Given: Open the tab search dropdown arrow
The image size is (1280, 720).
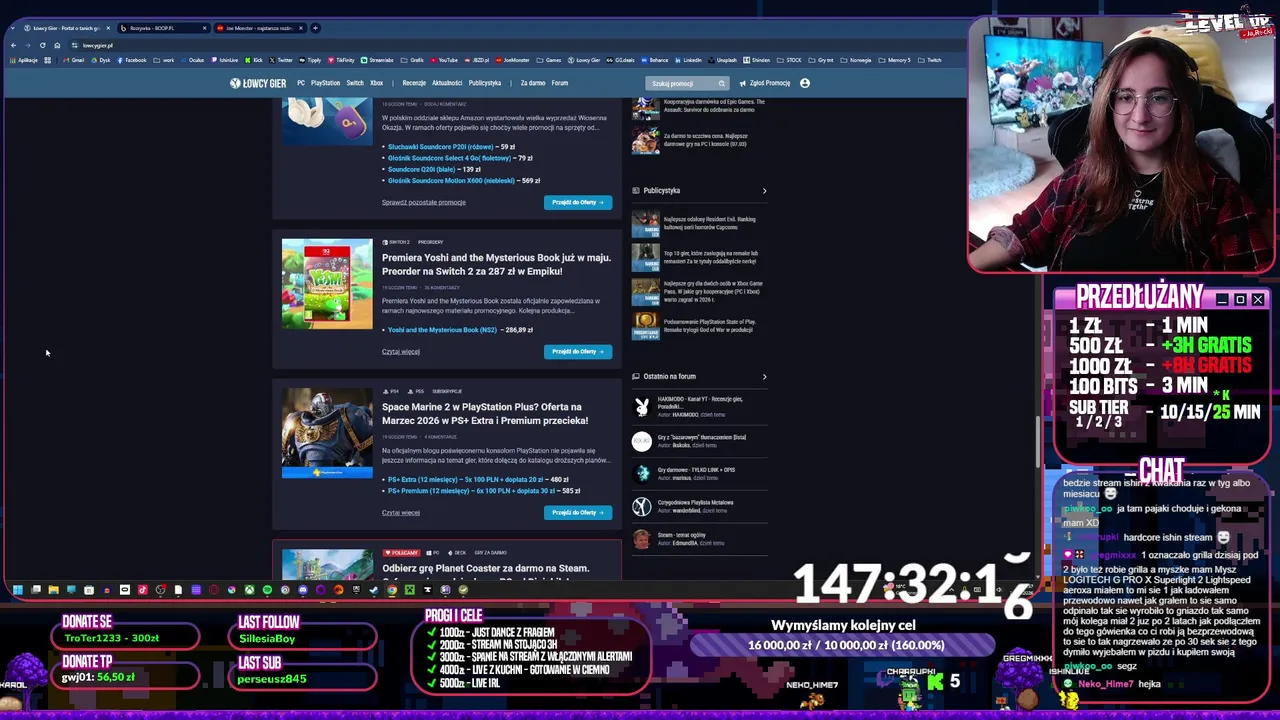Looking at the screenshot, I should point(12,28).
